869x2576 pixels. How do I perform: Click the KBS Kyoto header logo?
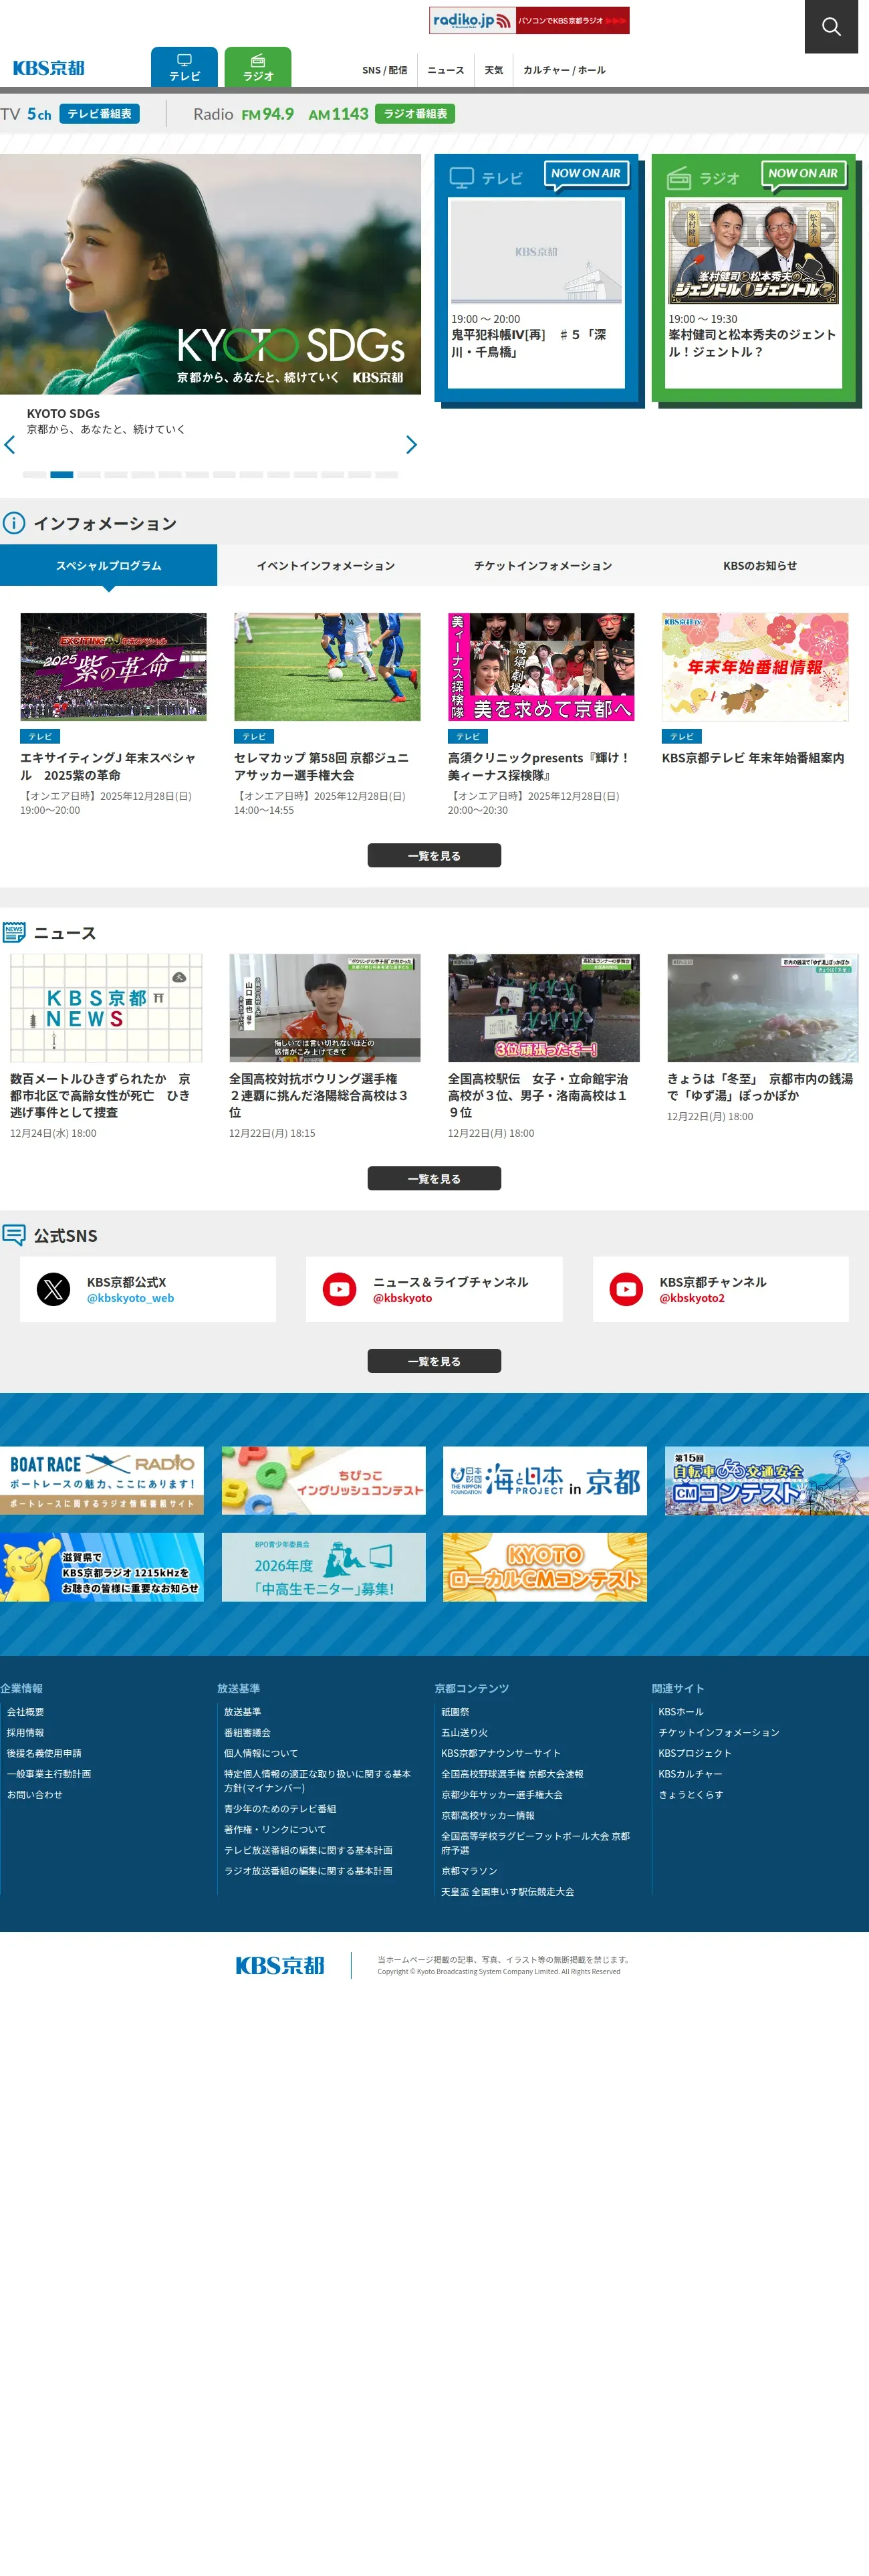click(x=49, y=68)
